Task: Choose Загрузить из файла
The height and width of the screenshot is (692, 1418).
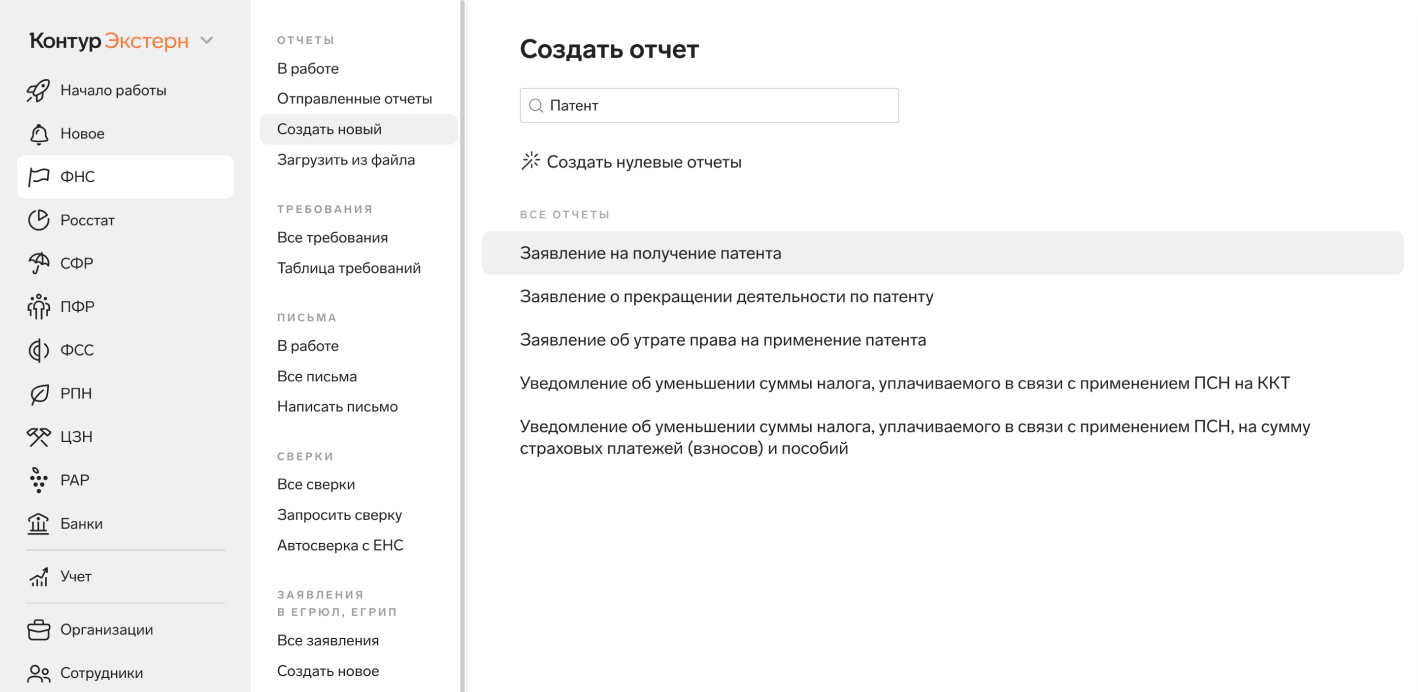Action: click(x=346, y=160)
